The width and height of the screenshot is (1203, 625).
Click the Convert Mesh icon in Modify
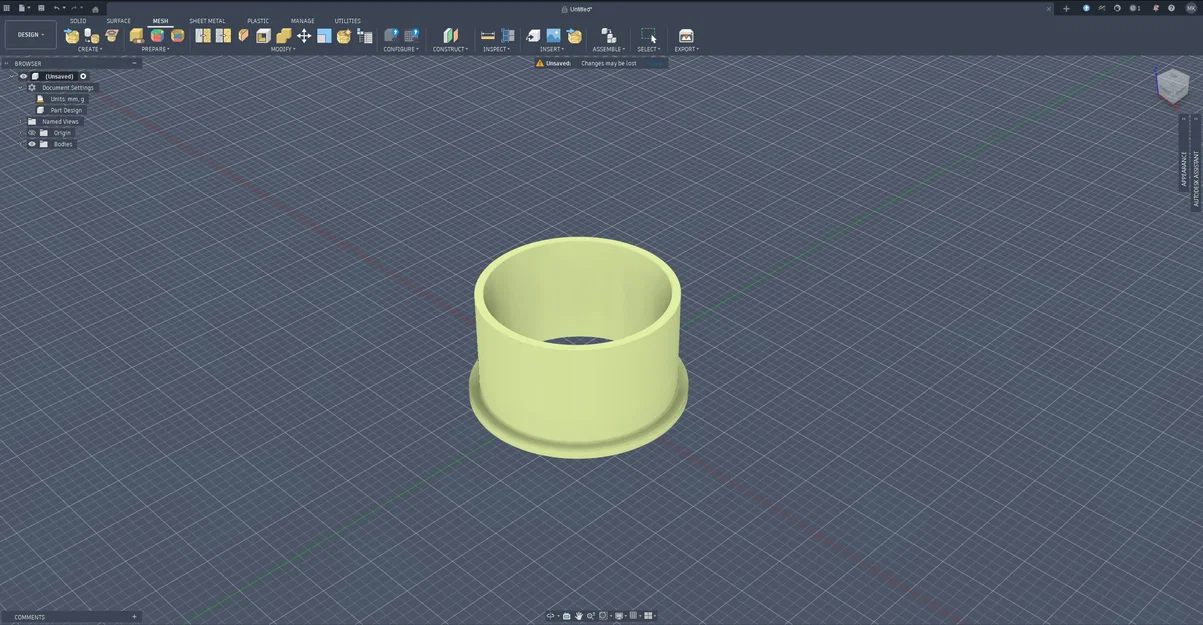click(344, 36)
